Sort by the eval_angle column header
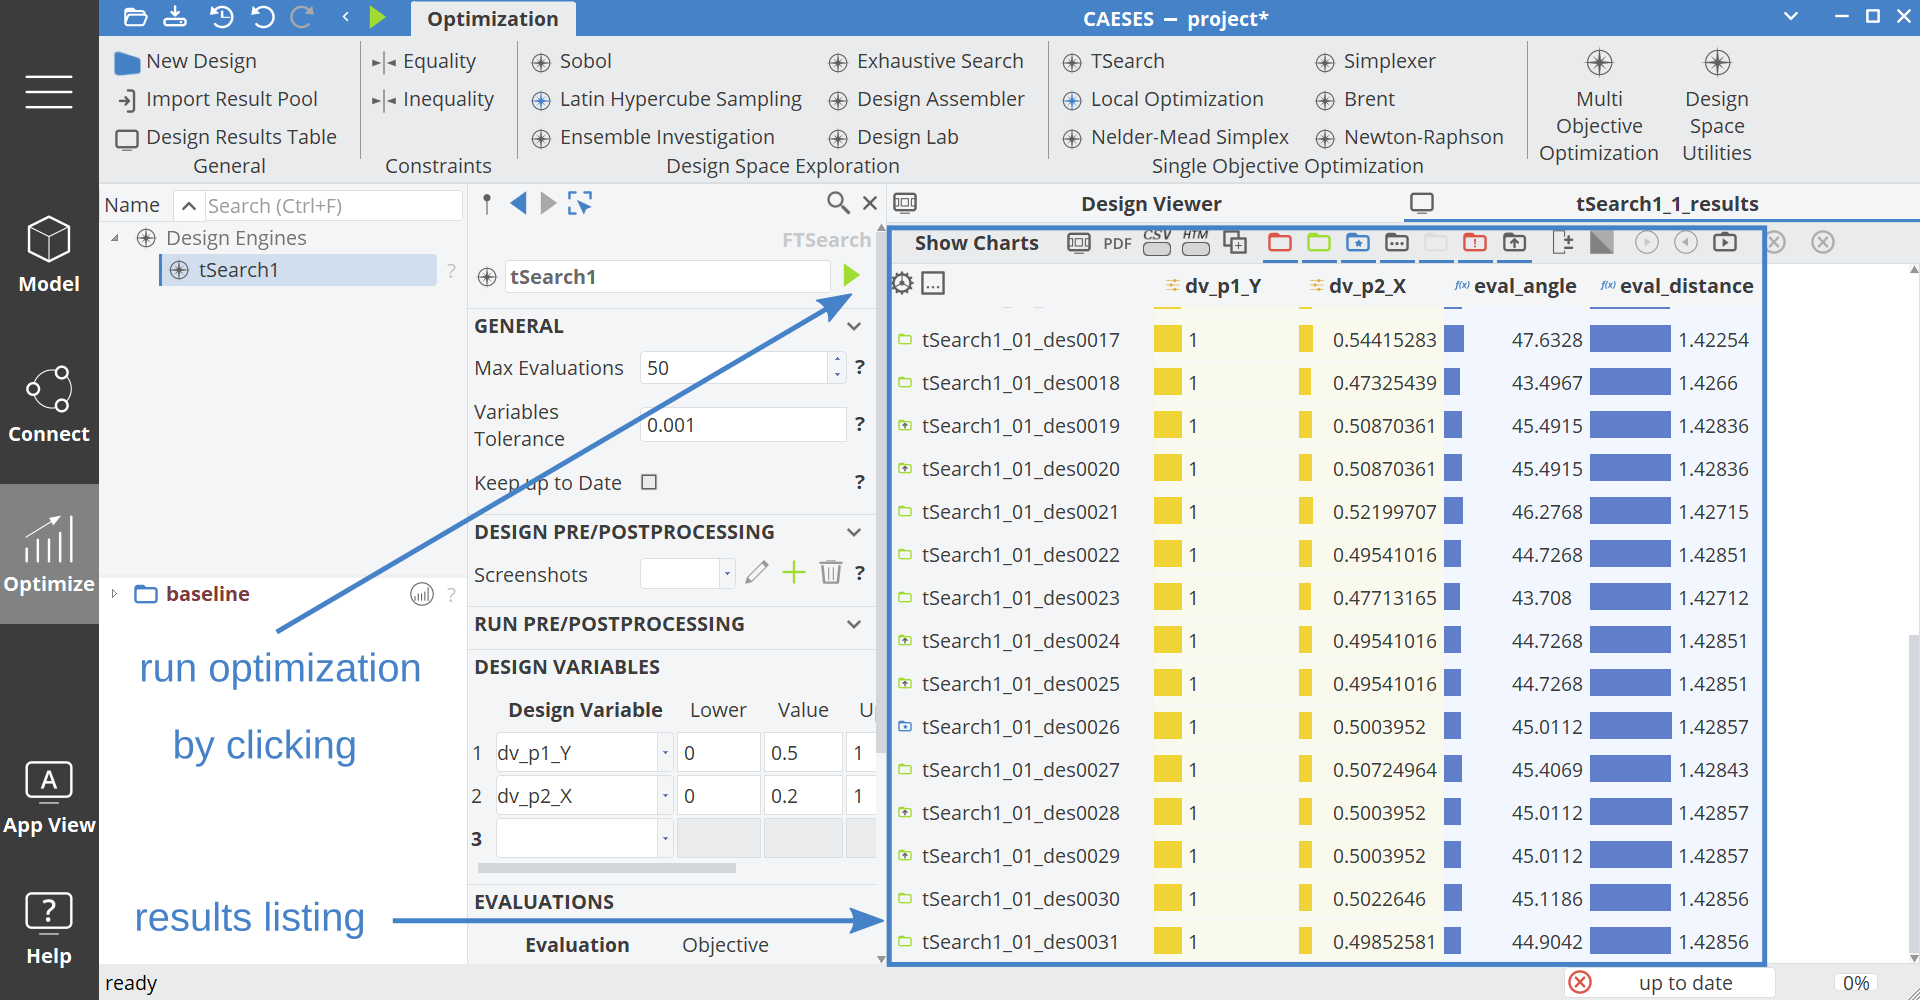 [1516, 286]
